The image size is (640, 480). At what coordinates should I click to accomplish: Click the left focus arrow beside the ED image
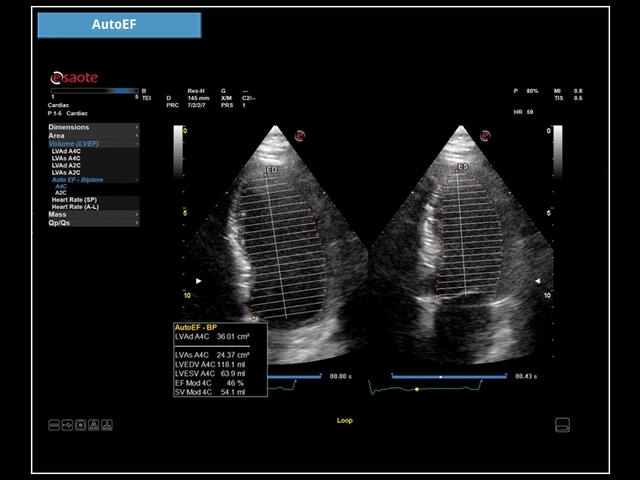pos(198,282)
